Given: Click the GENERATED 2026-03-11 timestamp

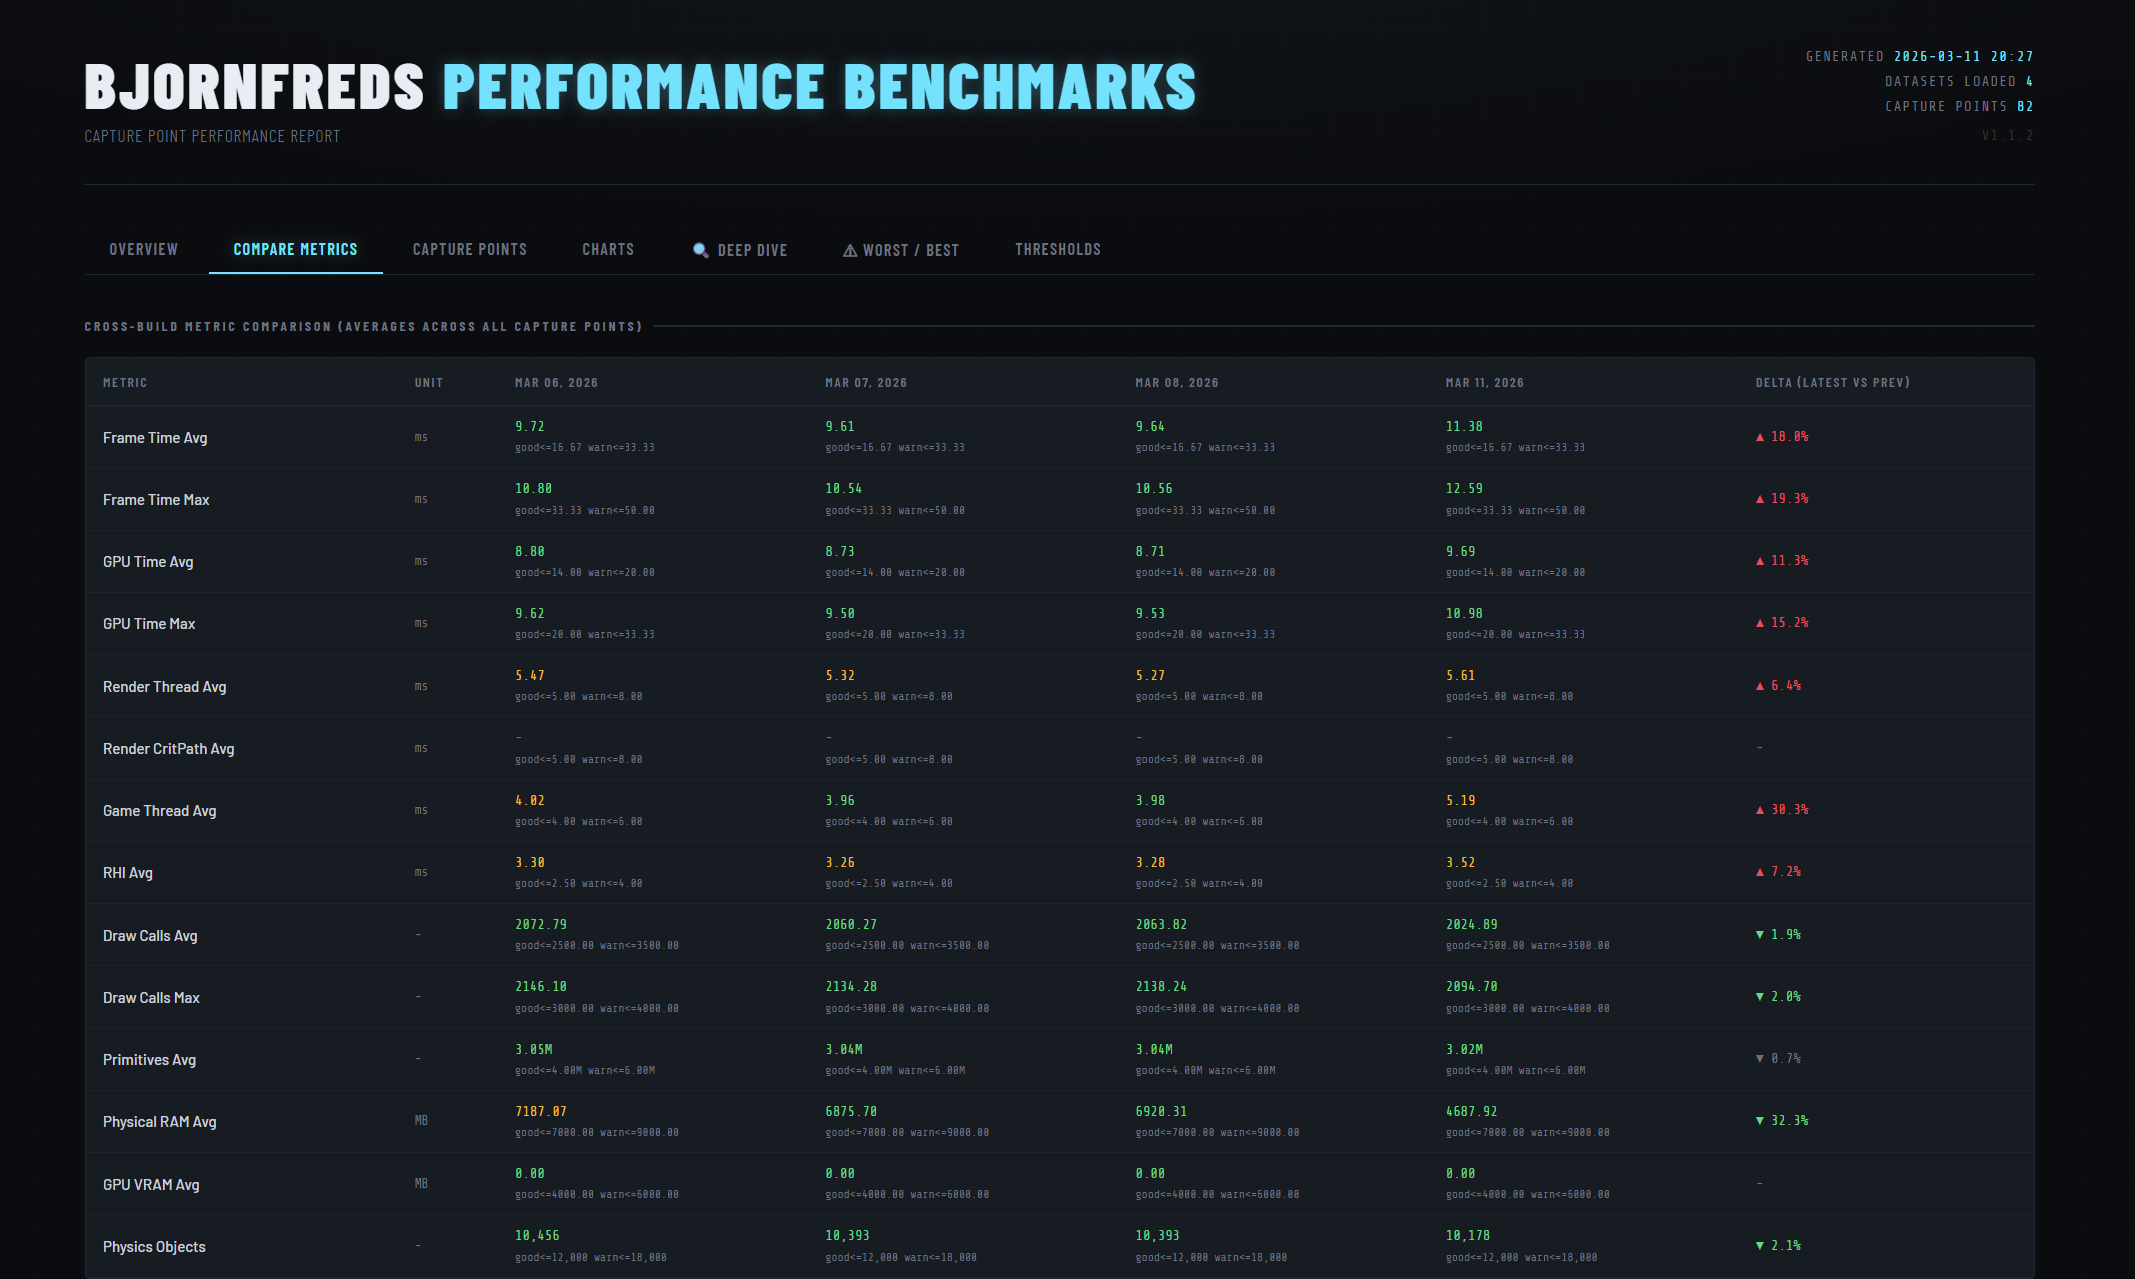Looking at the screenshot, I should (x=1920, y=55).
